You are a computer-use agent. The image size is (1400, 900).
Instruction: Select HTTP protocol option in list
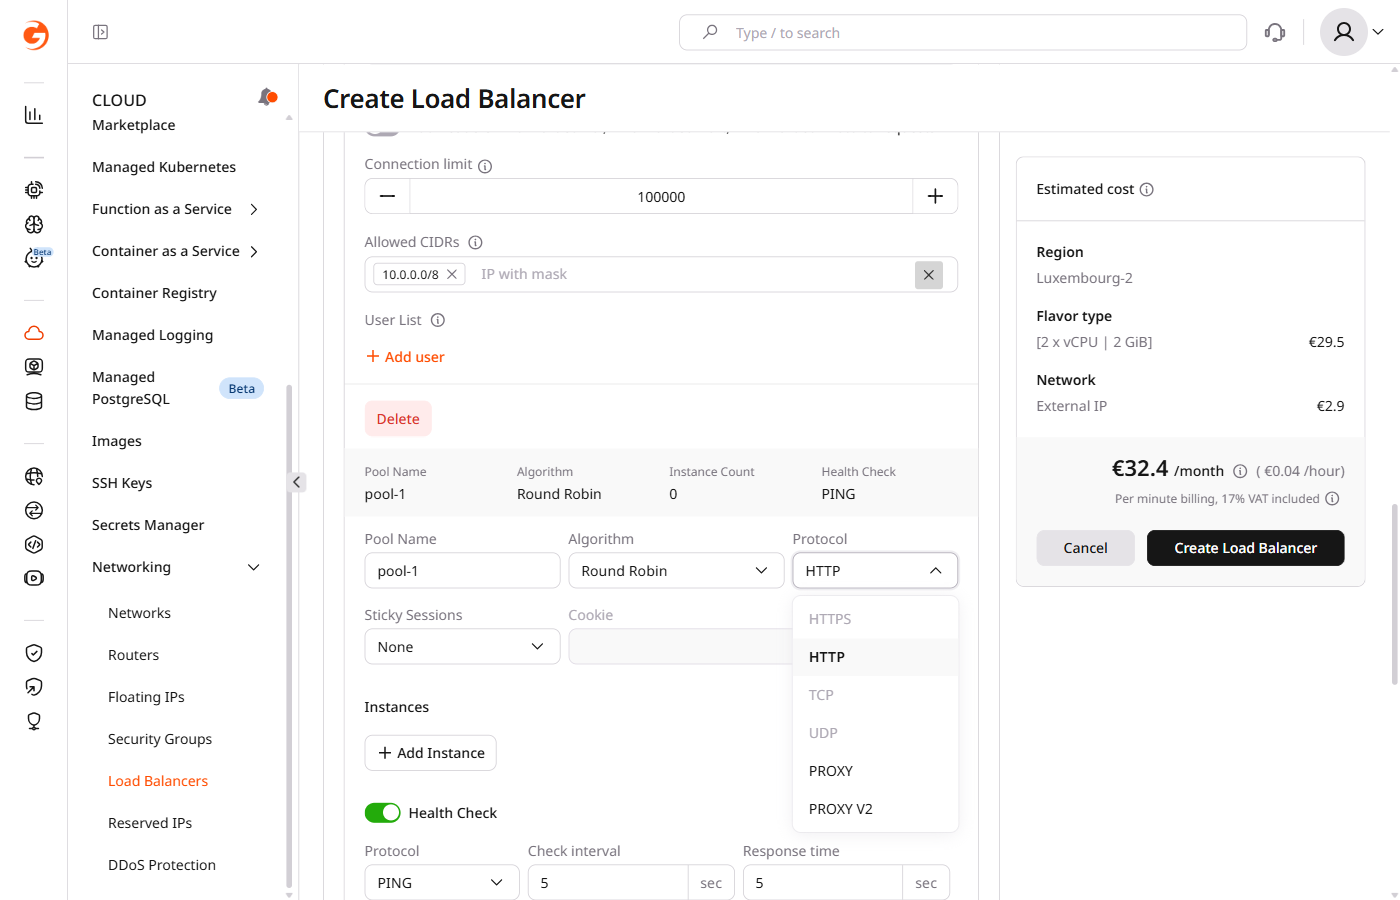(x=875, y=657)
